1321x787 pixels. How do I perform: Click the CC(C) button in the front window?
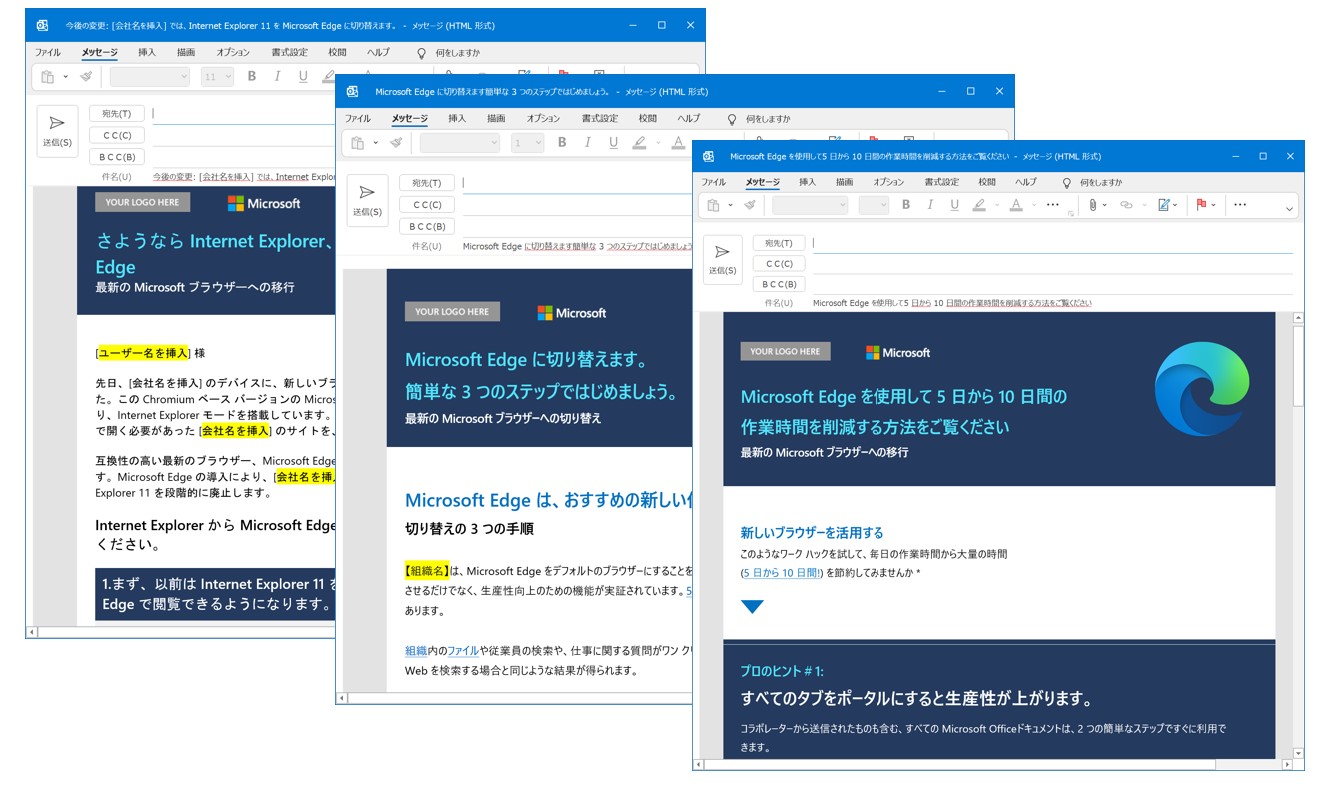coord(778,264)
